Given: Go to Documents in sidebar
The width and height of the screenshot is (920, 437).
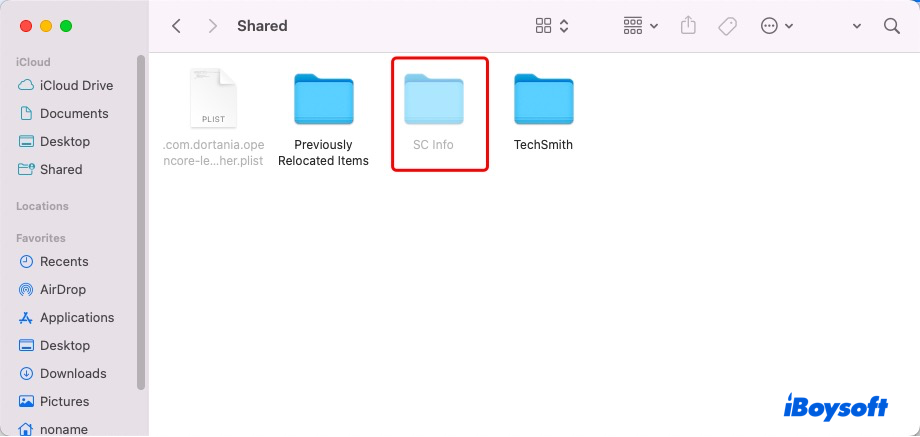Looking at the screenshot, I should coord(73,113).
